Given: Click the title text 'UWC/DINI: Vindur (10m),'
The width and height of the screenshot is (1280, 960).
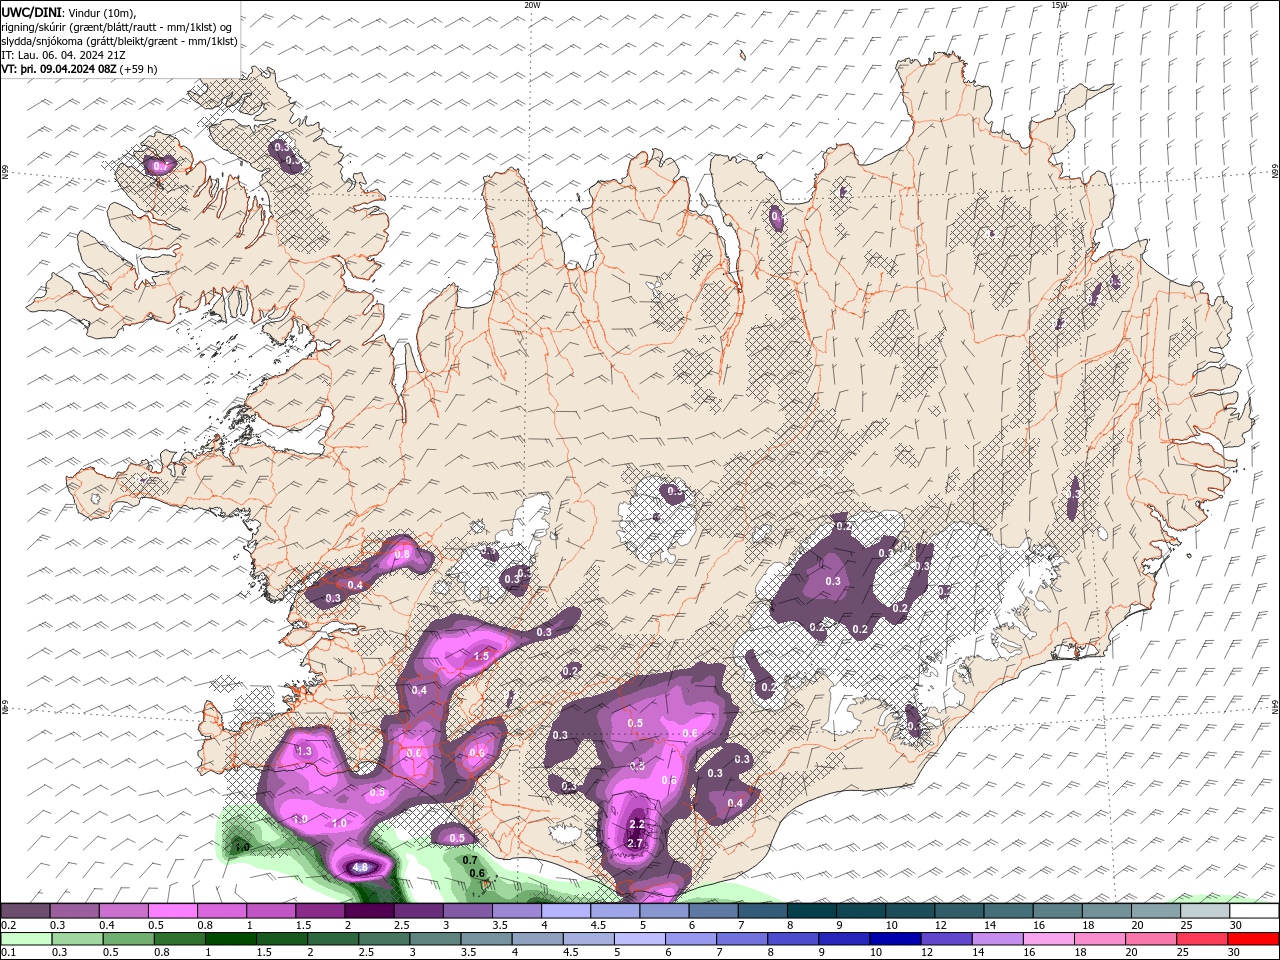Looking at the screenshot, I should click(69, 12).
